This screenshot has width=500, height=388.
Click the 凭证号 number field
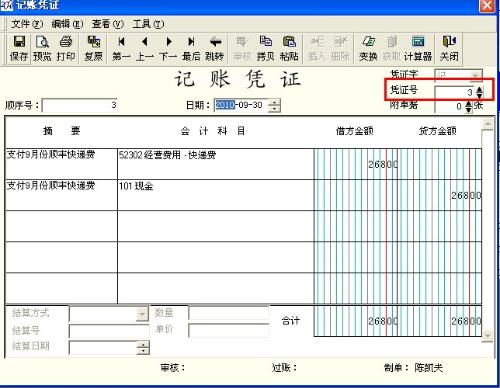(x=455, y=92)
